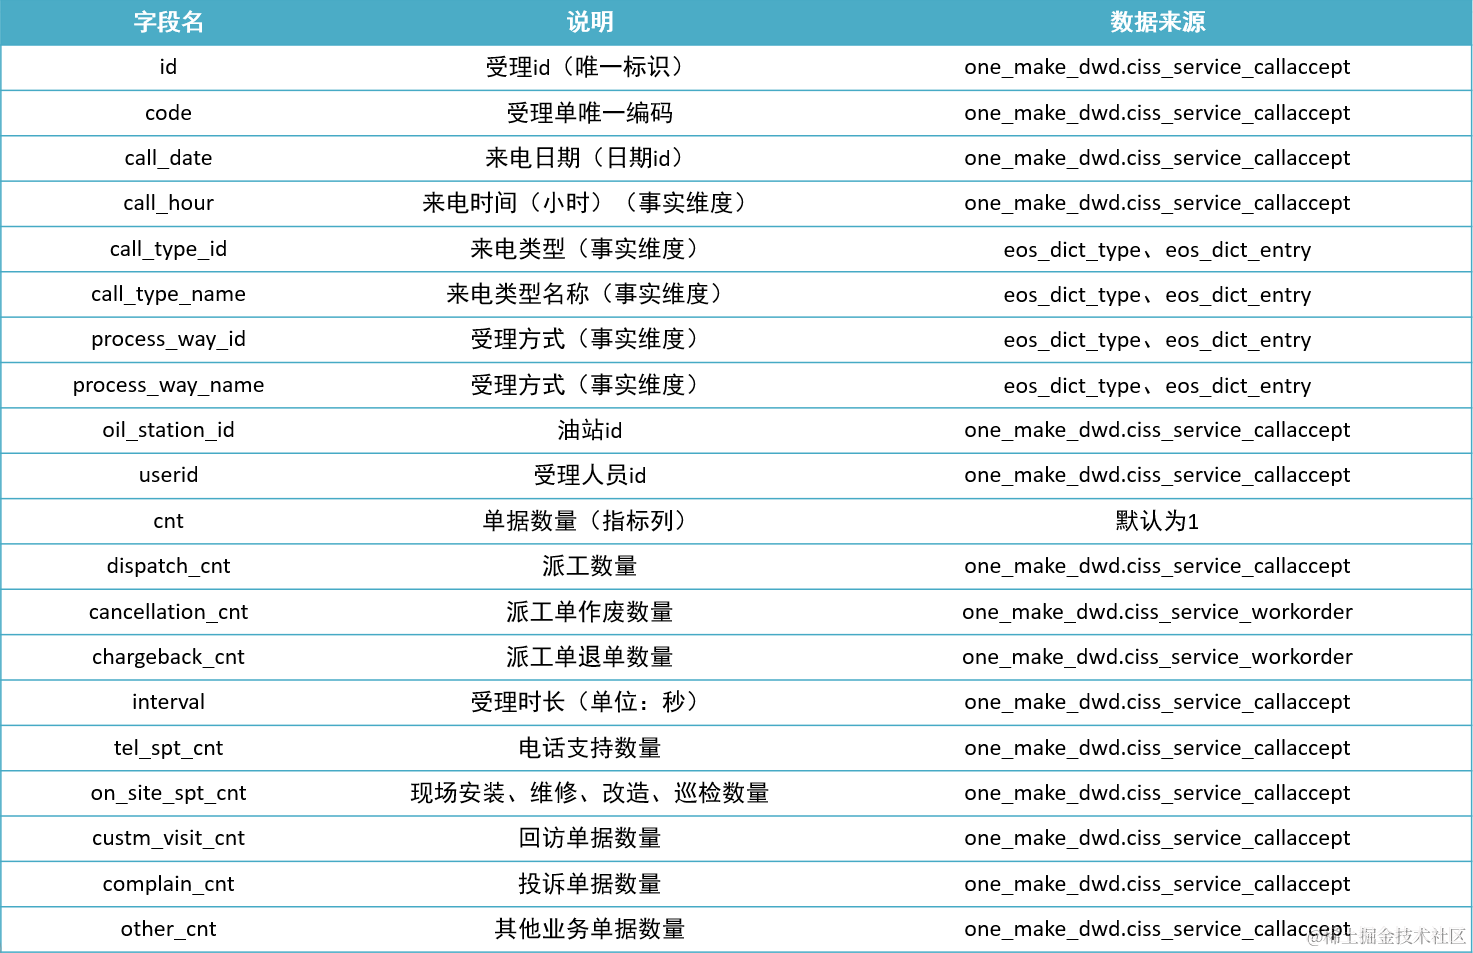Select the code field name cell

168,113
